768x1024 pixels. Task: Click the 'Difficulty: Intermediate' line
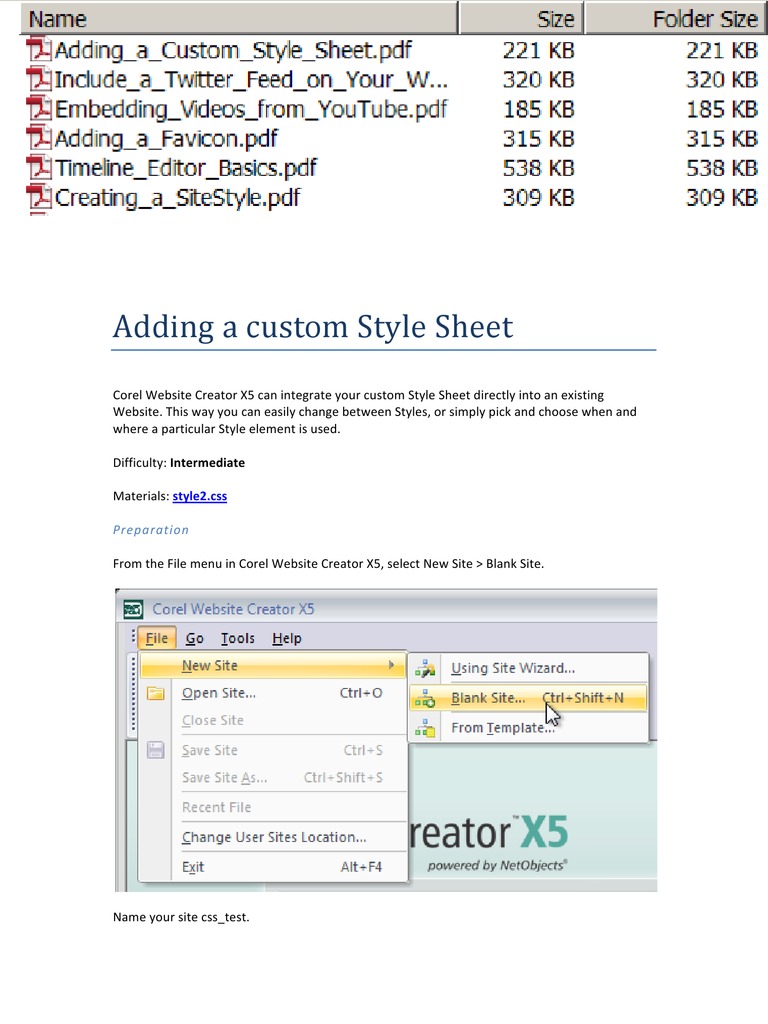click(179, 462)
